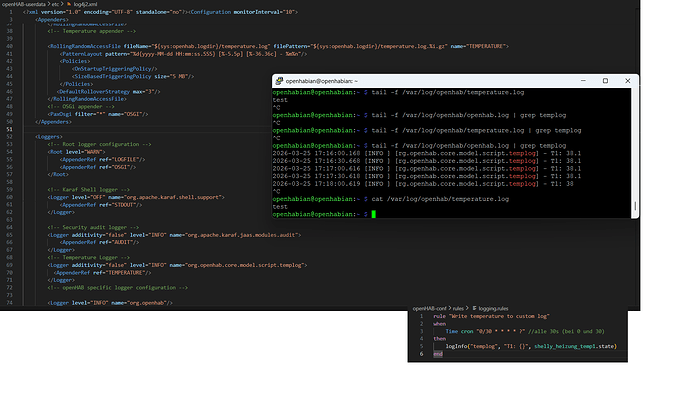Maximize the openhabian terminal window
Viewport: 690px width, 393px height.
tap(606, 81)
